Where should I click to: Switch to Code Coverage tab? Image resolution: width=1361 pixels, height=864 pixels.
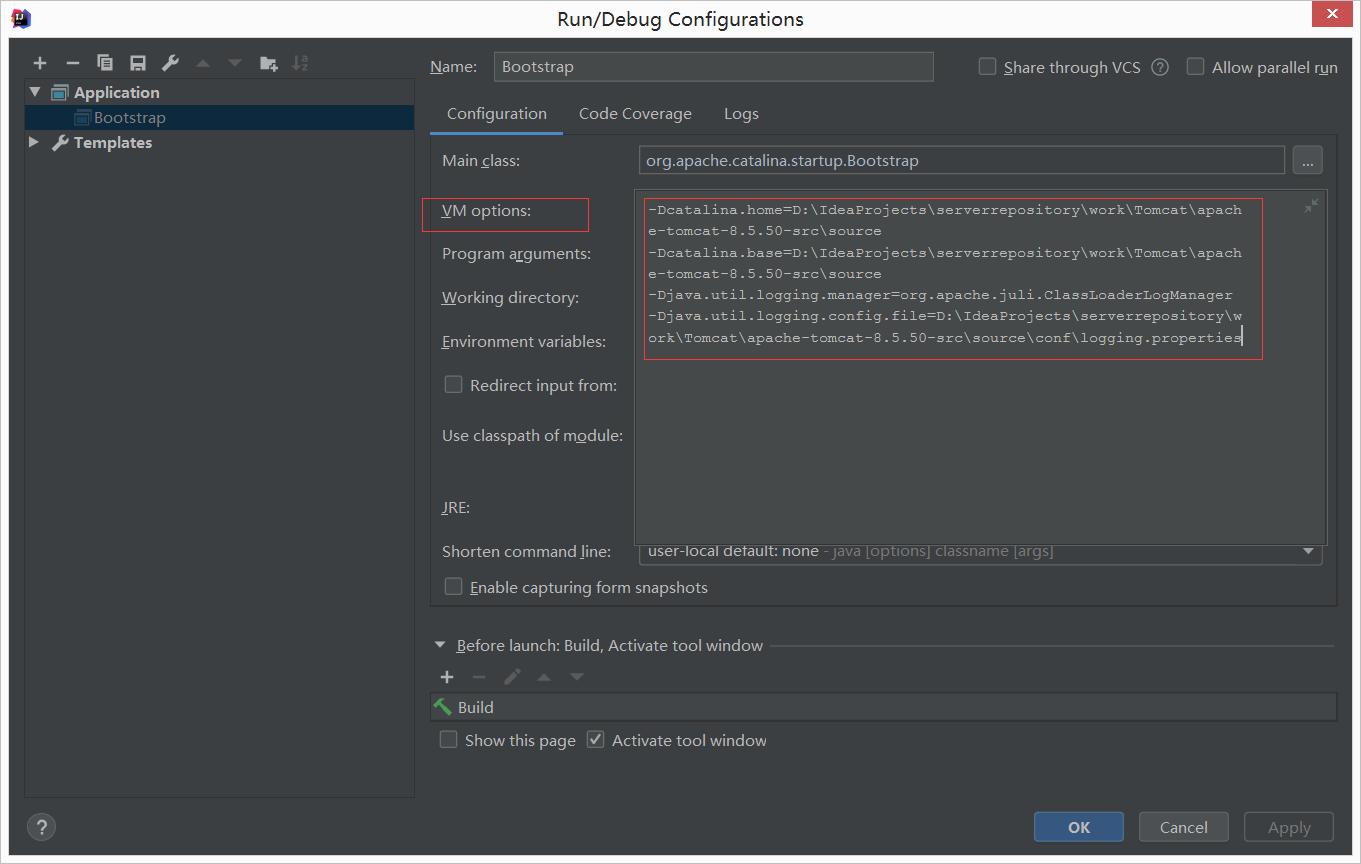click(635, 114)
